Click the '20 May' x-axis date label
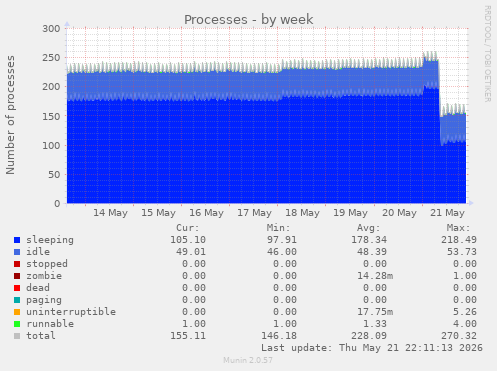The height and width of the screenshot is (371, 497). tap(399, 213)
